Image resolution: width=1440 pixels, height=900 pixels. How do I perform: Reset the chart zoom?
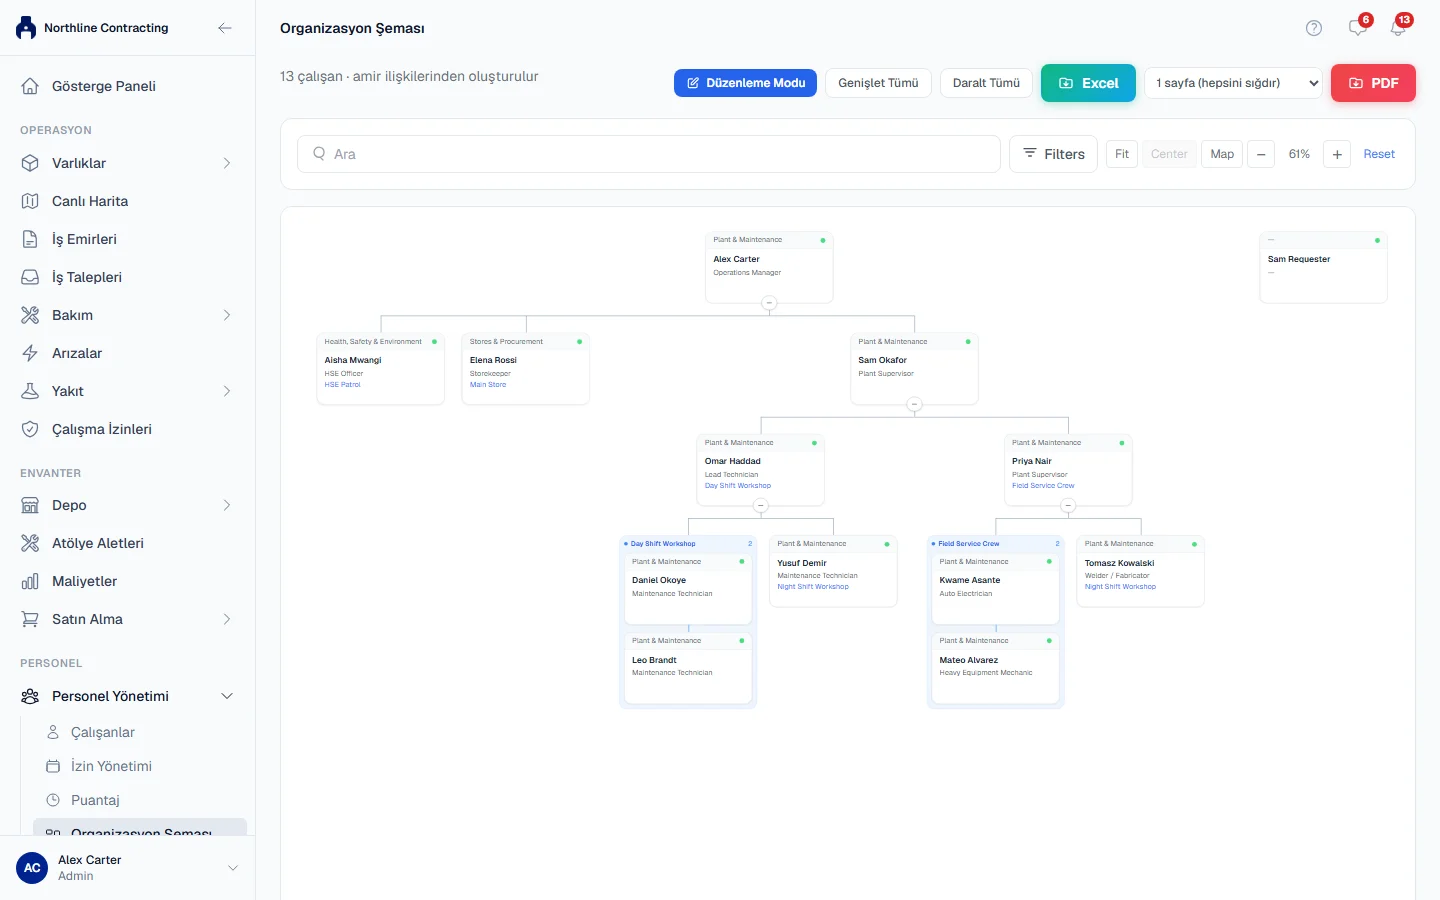pos(1379,154)
